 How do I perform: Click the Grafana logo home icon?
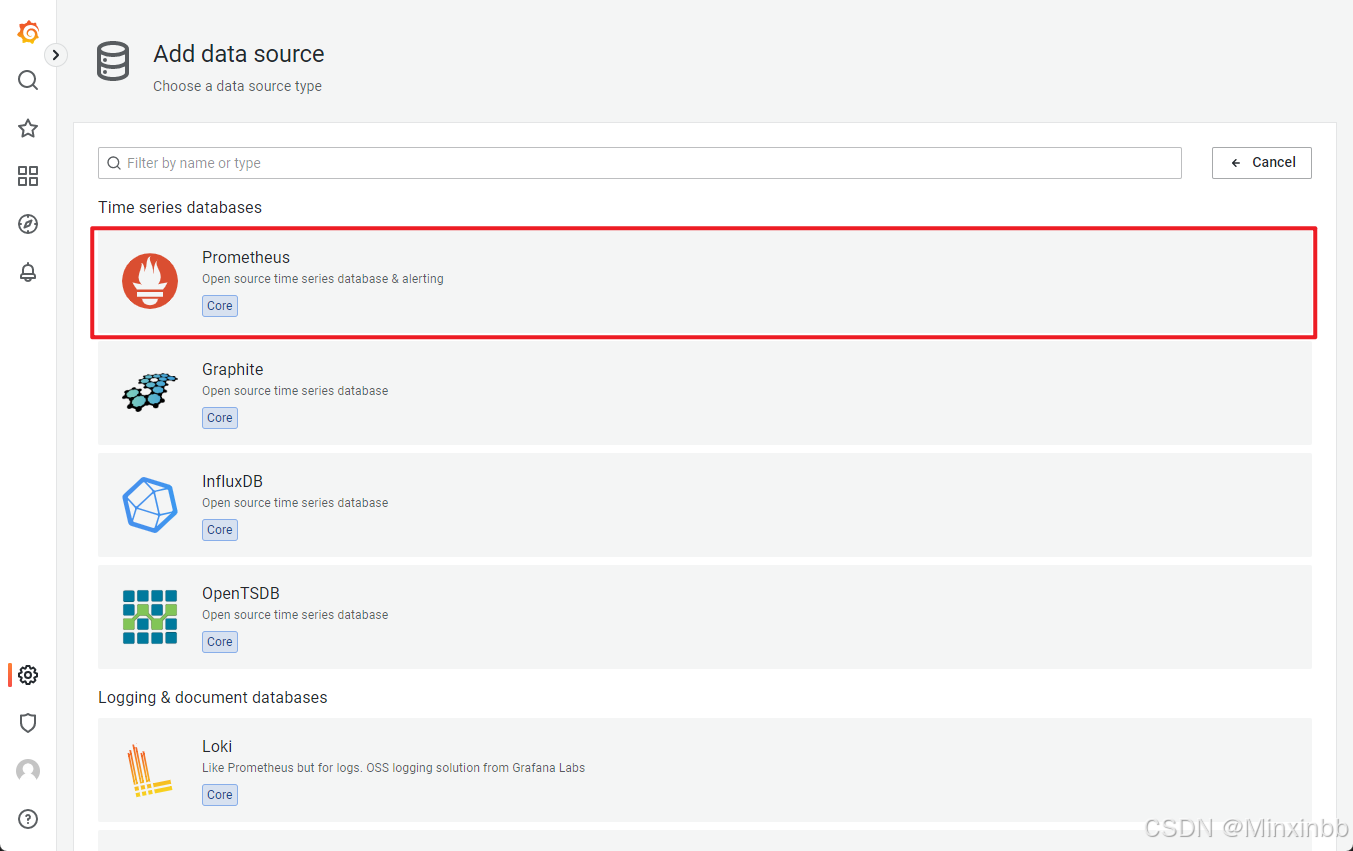(28, 32)
